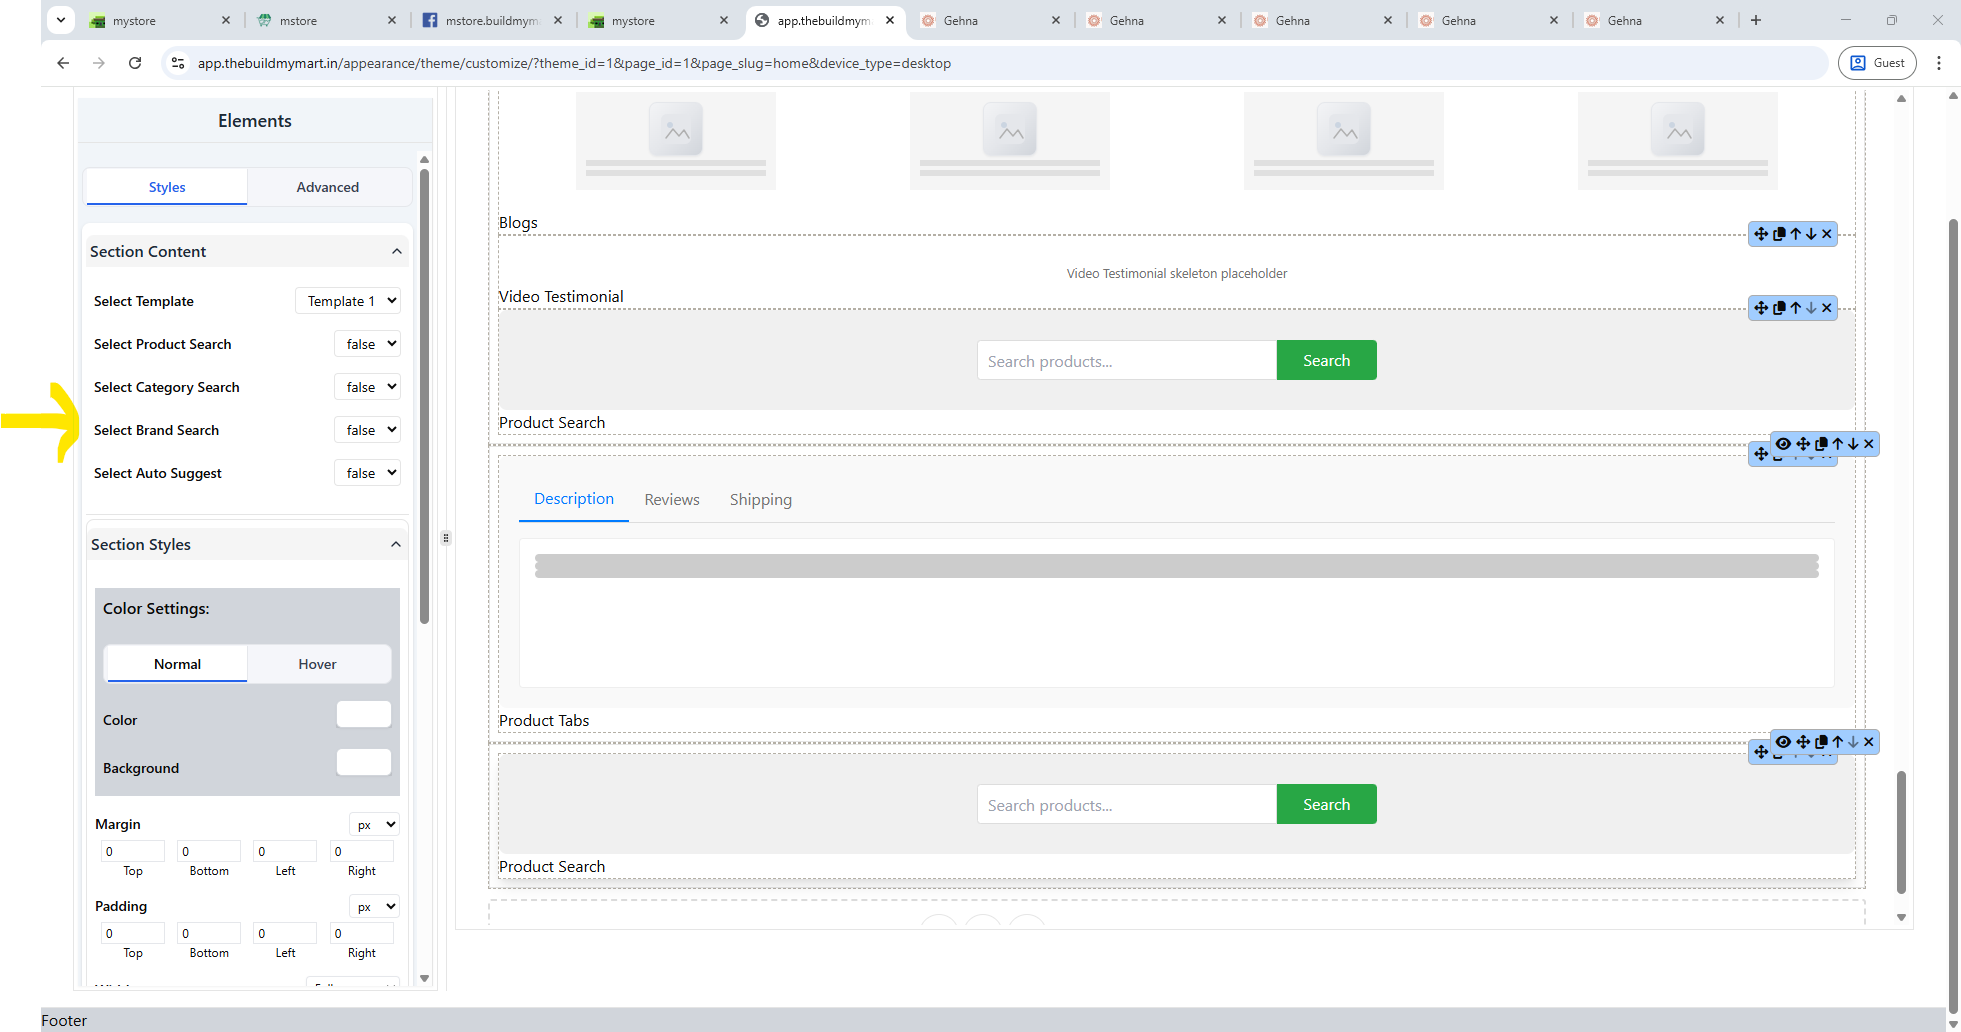
Task: Open the site information icon in address bar
Action: (x=178, y=63)
